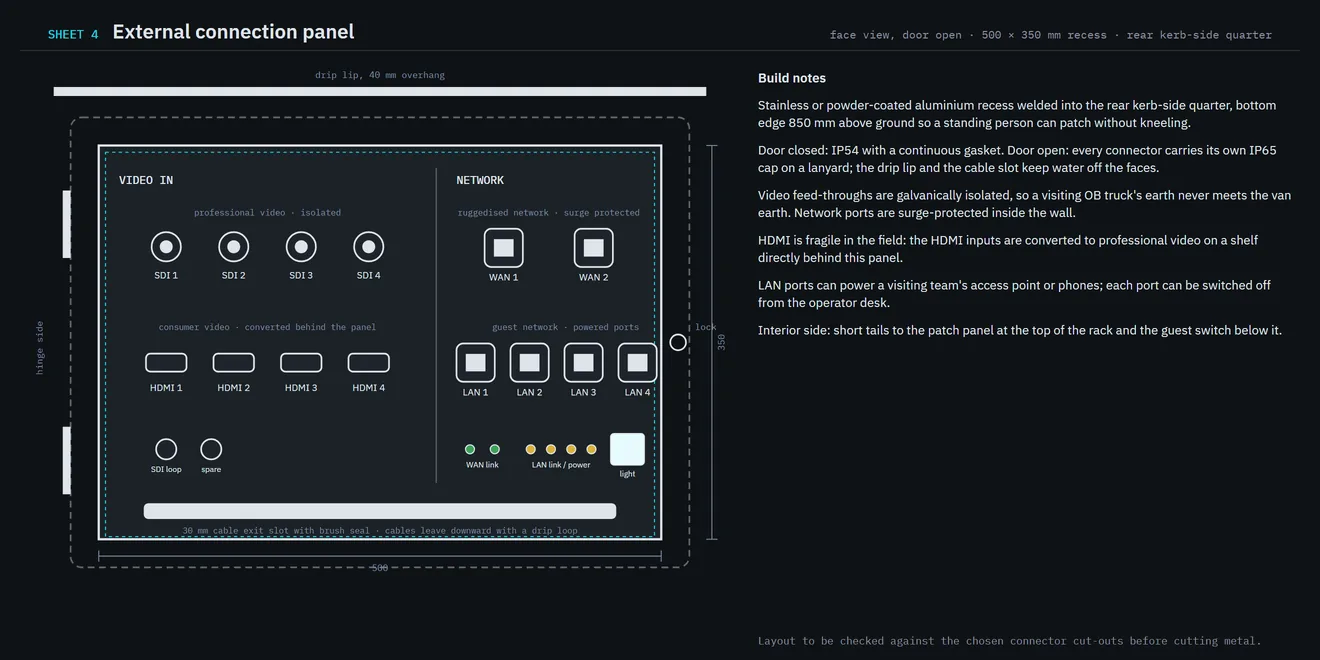Click the 'face view, door open' header note

(1051, 35)
